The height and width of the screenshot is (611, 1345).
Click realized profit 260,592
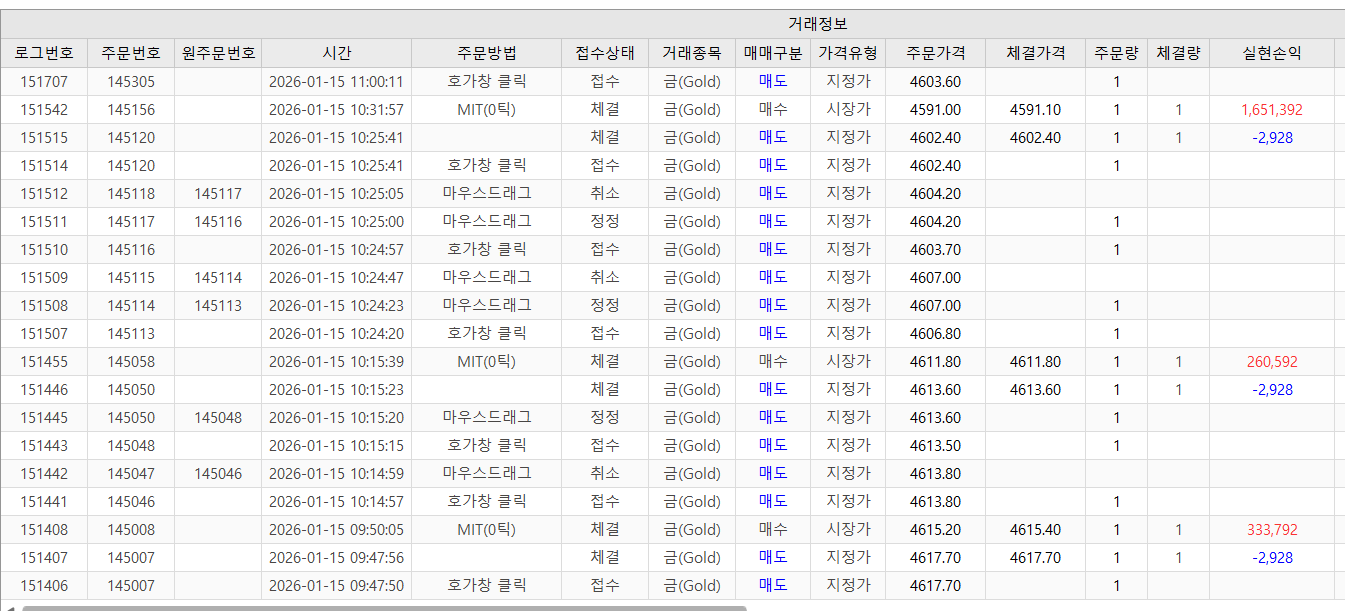pos(1272,362)
